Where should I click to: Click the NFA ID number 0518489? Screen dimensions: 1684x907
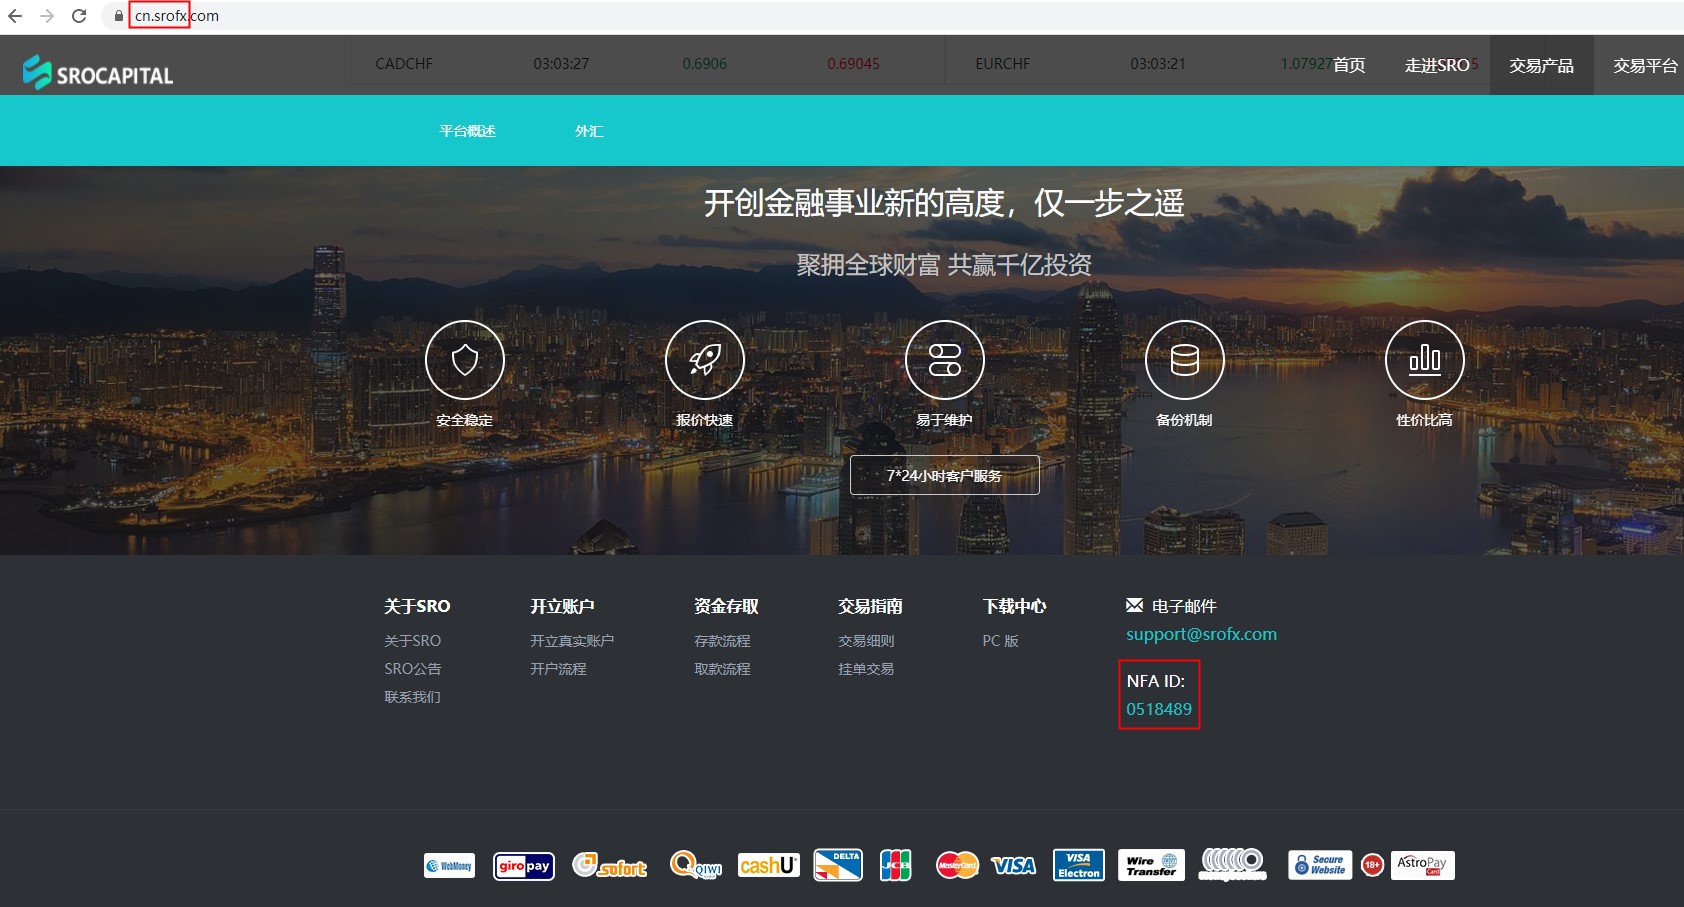point(1159,709)
